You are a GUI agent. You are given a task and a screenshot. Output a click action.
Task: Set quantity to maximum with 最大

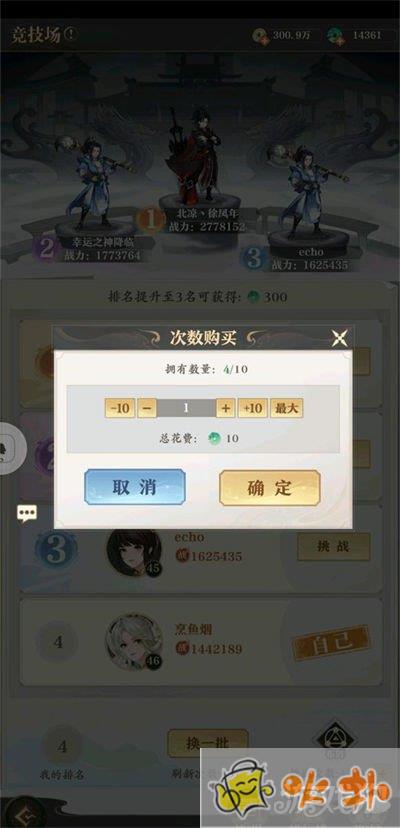286,408
